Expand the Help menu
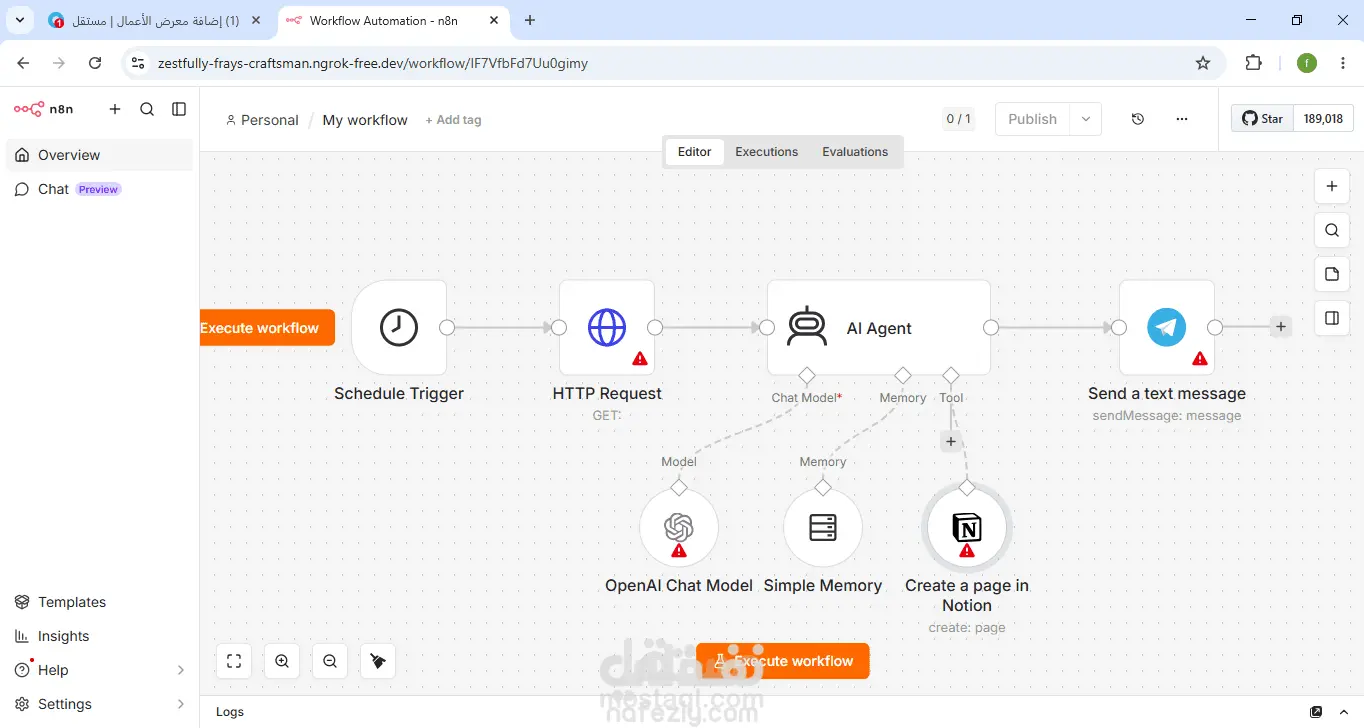The image size is (1364, 728). (x=99, y=670)
